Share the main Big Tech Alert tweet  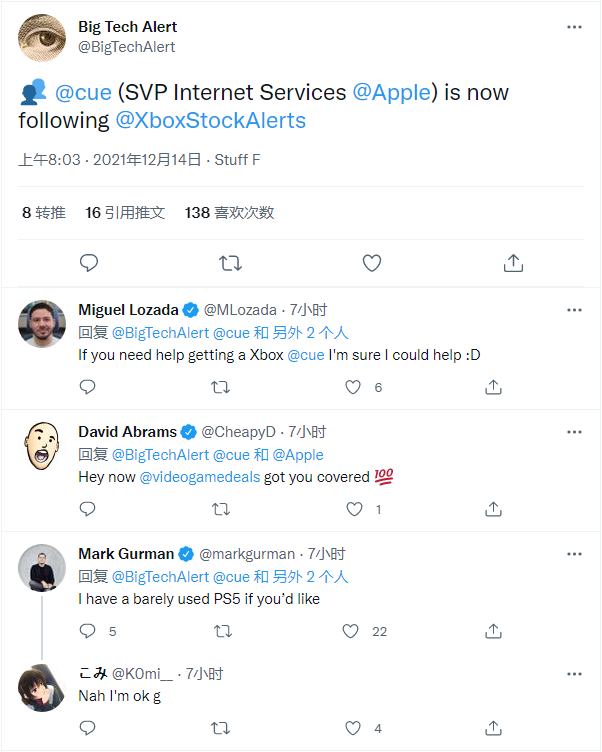pos(513,263)
